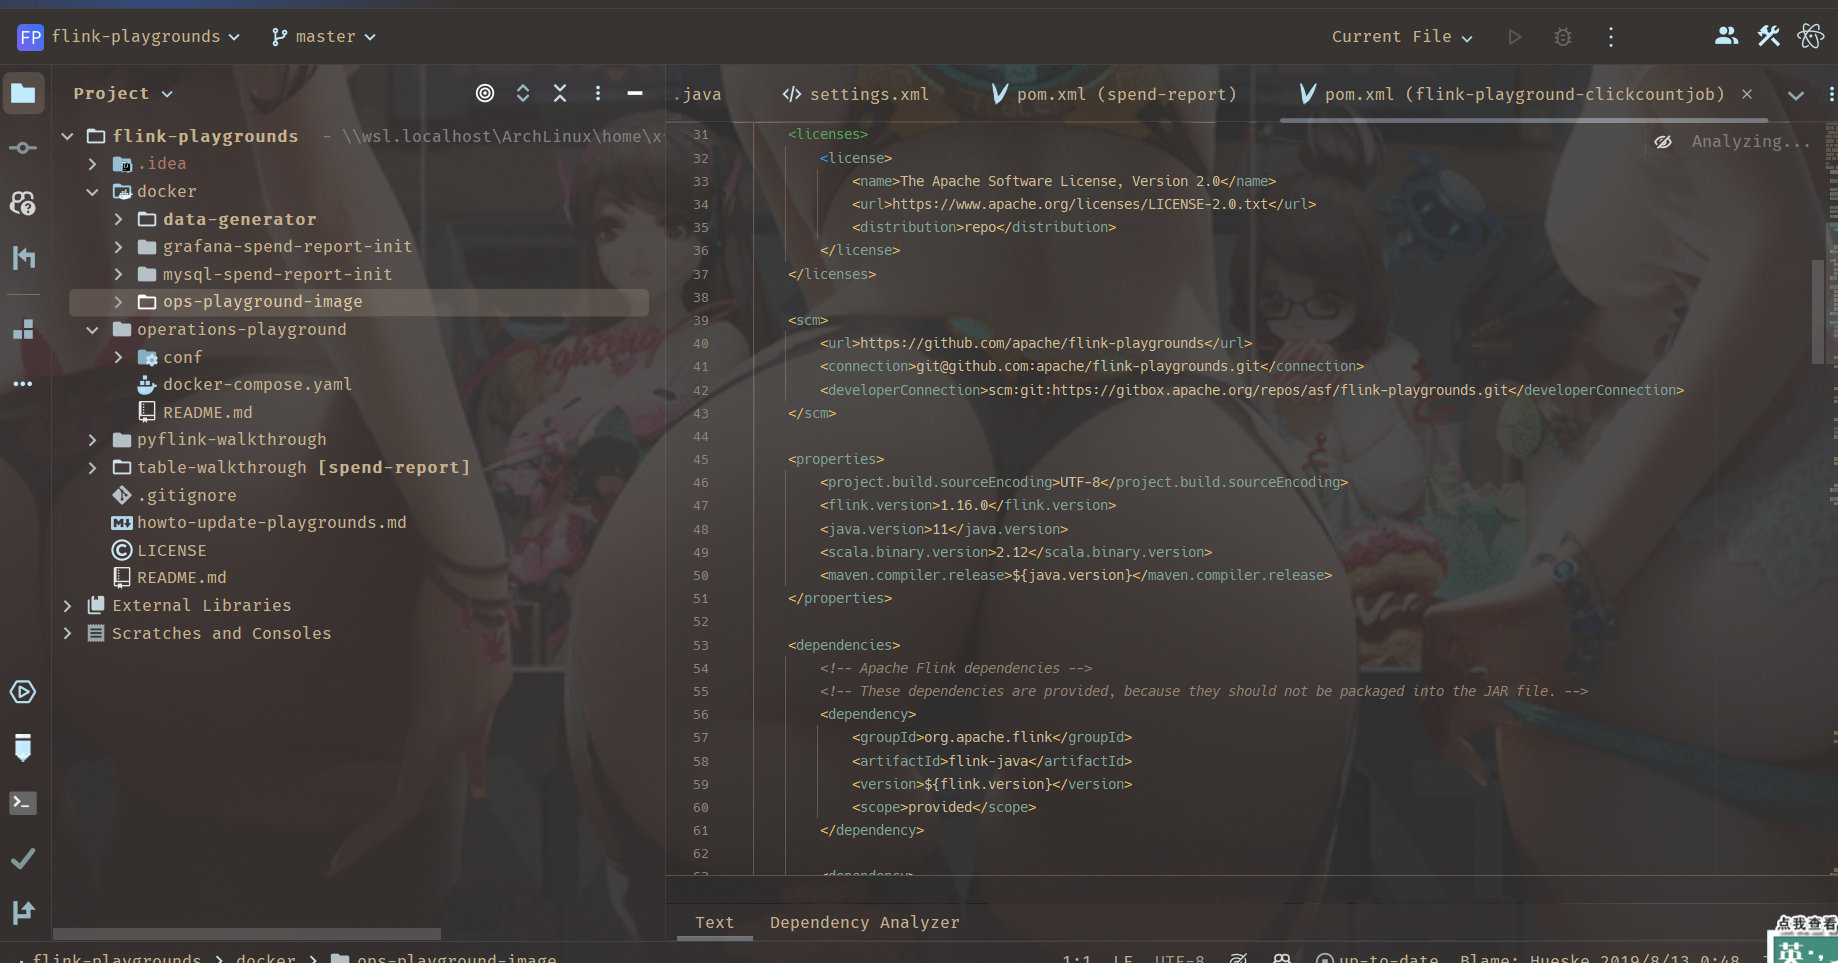
Task: Hide the Project tool window
Action: pos(635,93)
